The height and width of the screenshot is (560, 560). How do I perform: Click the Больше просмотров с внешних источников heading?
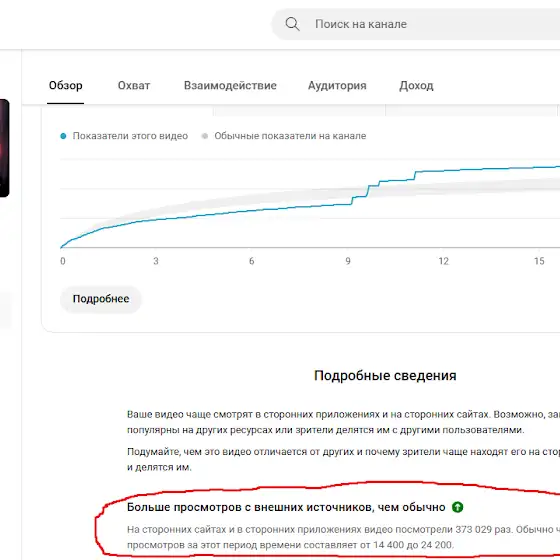(286, 507)
